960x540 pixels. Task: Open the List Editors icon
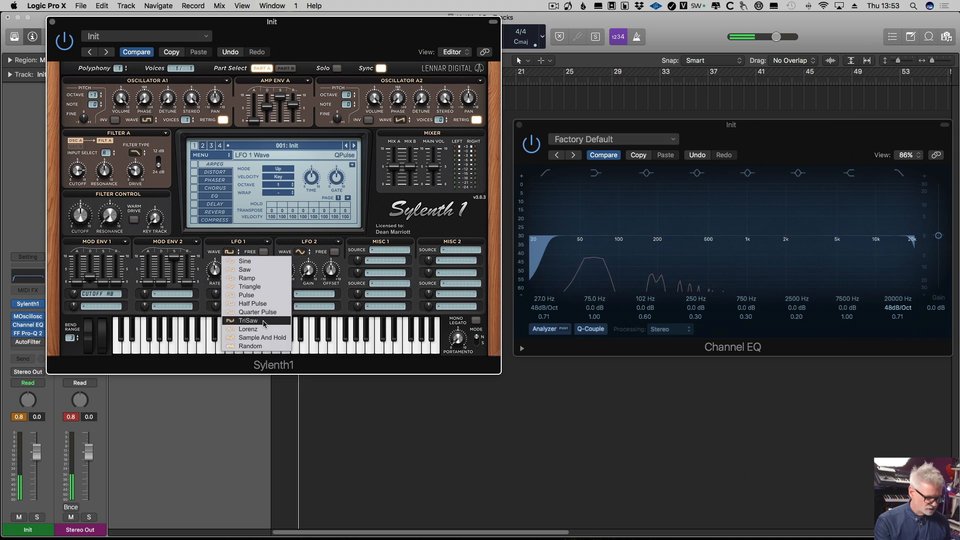tap(893, 37)
